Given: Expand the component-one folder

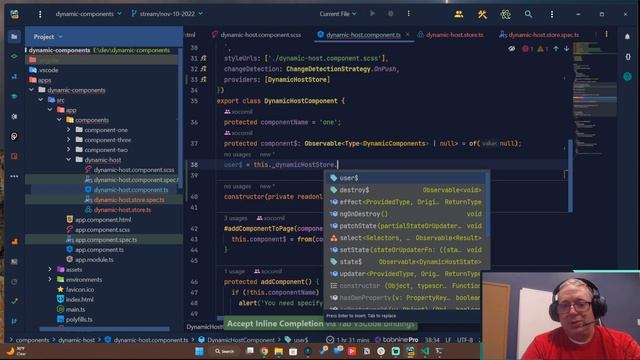Looking at the screenshot, I should point(69,130).
